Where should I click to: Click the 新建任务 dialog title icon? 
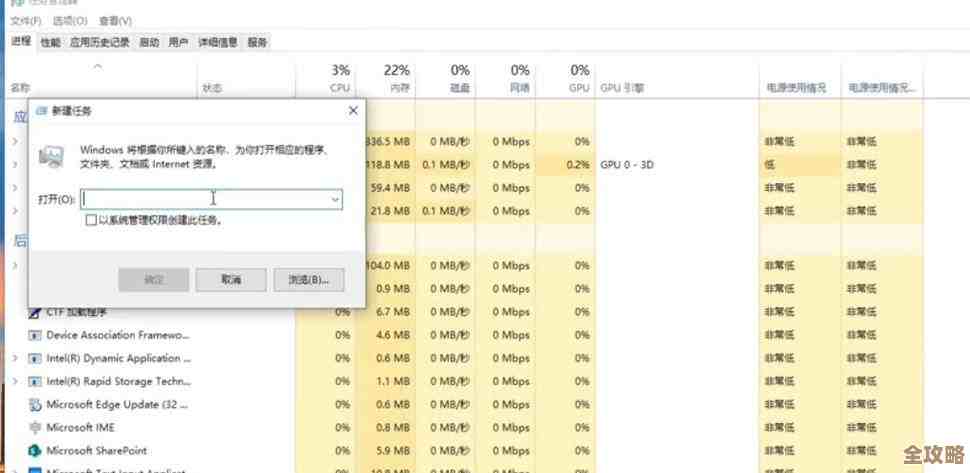(x=41, y=111)
